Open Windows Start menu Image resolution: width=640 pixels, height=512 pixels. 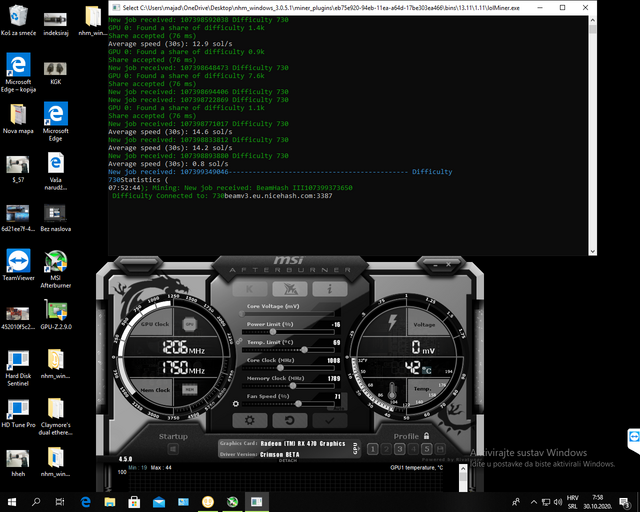tap(11, 502)
